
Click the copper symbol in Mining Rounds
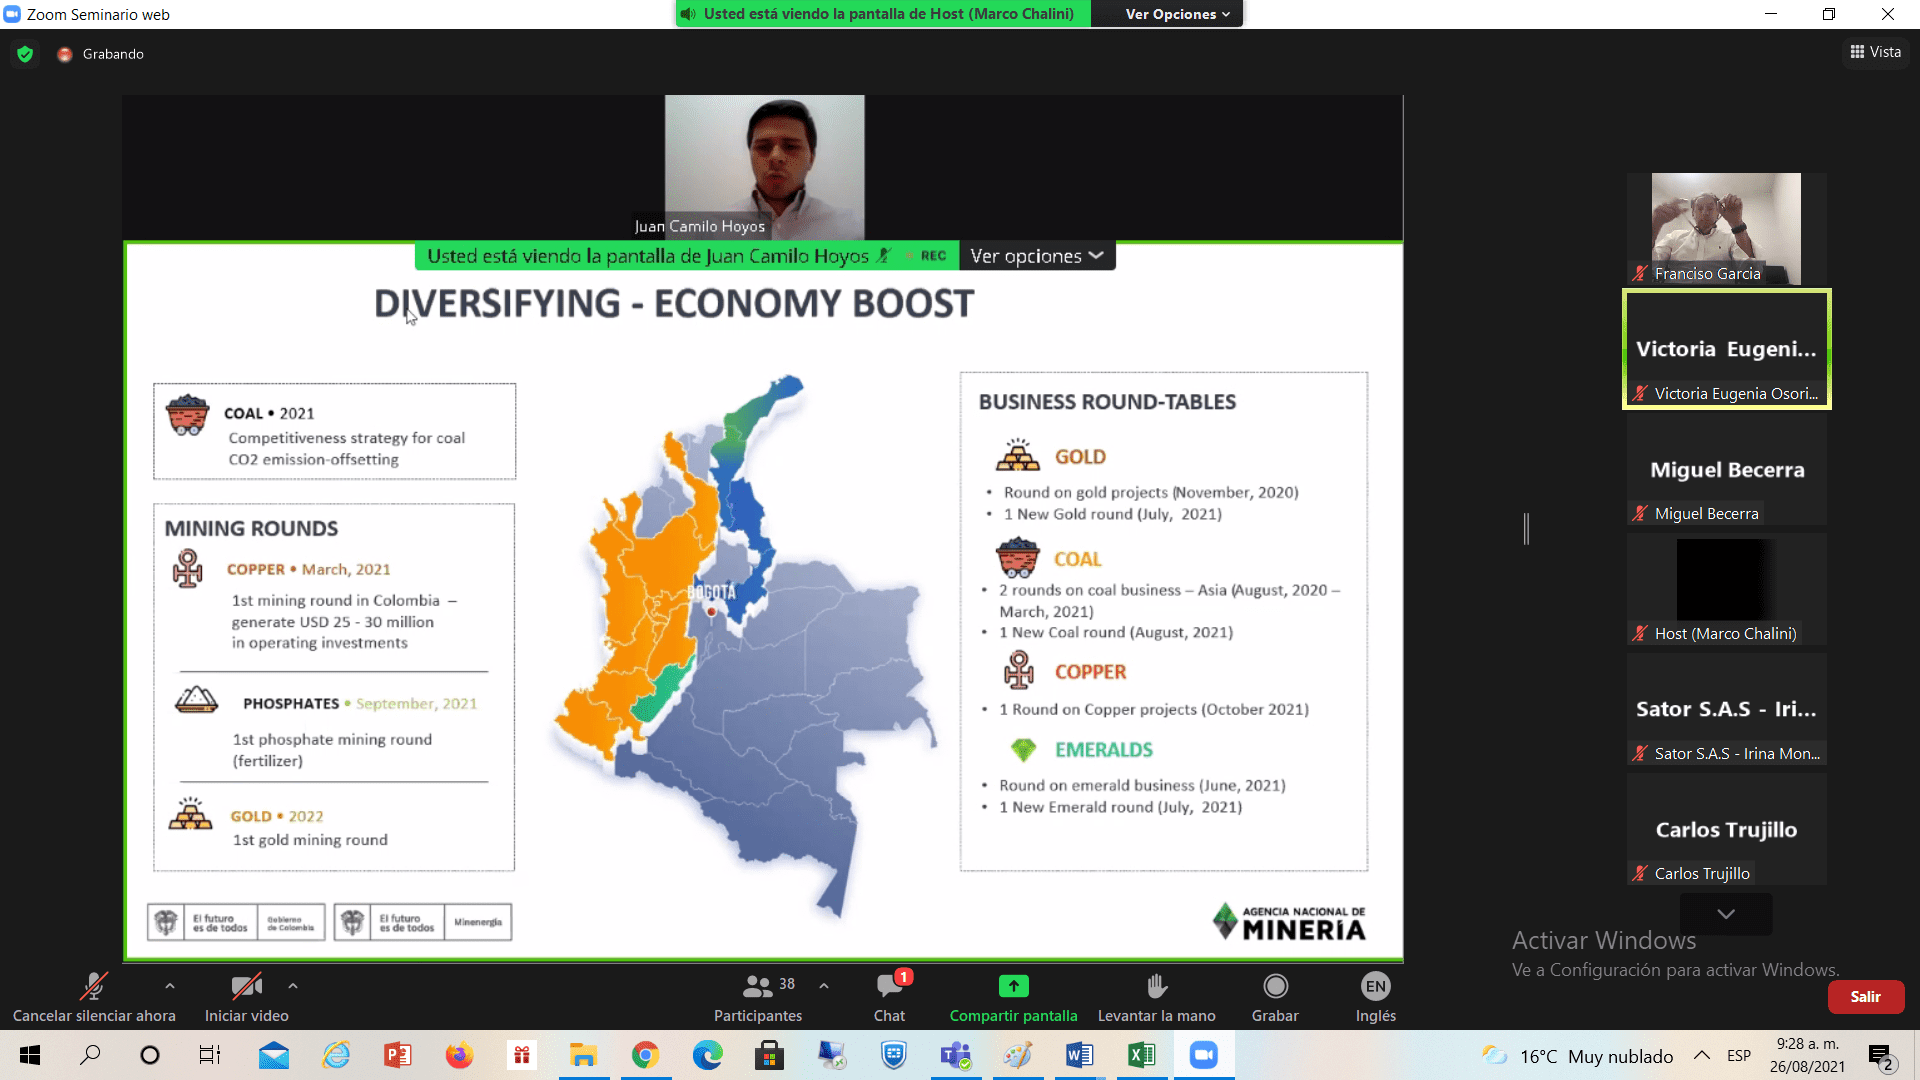coord(187,569)
